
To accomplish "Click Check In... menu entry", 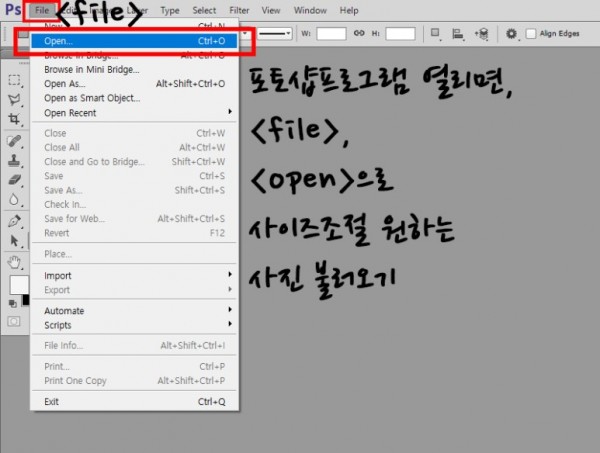I will coord(134,204).
